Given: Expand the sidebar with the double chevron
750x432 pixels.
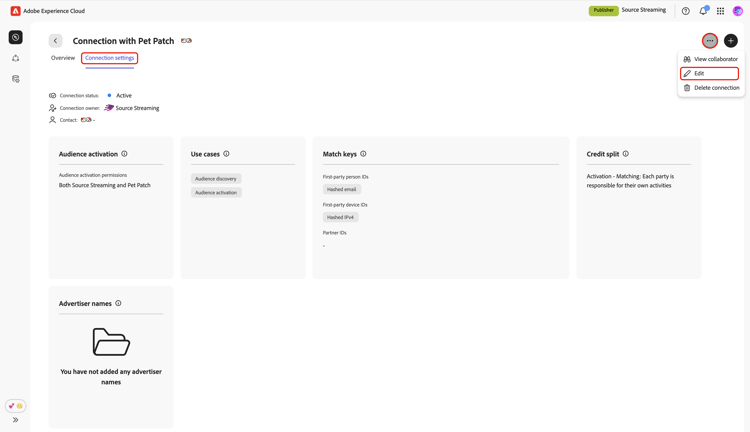Looking at the screenshot, I should tap(15, 420).
